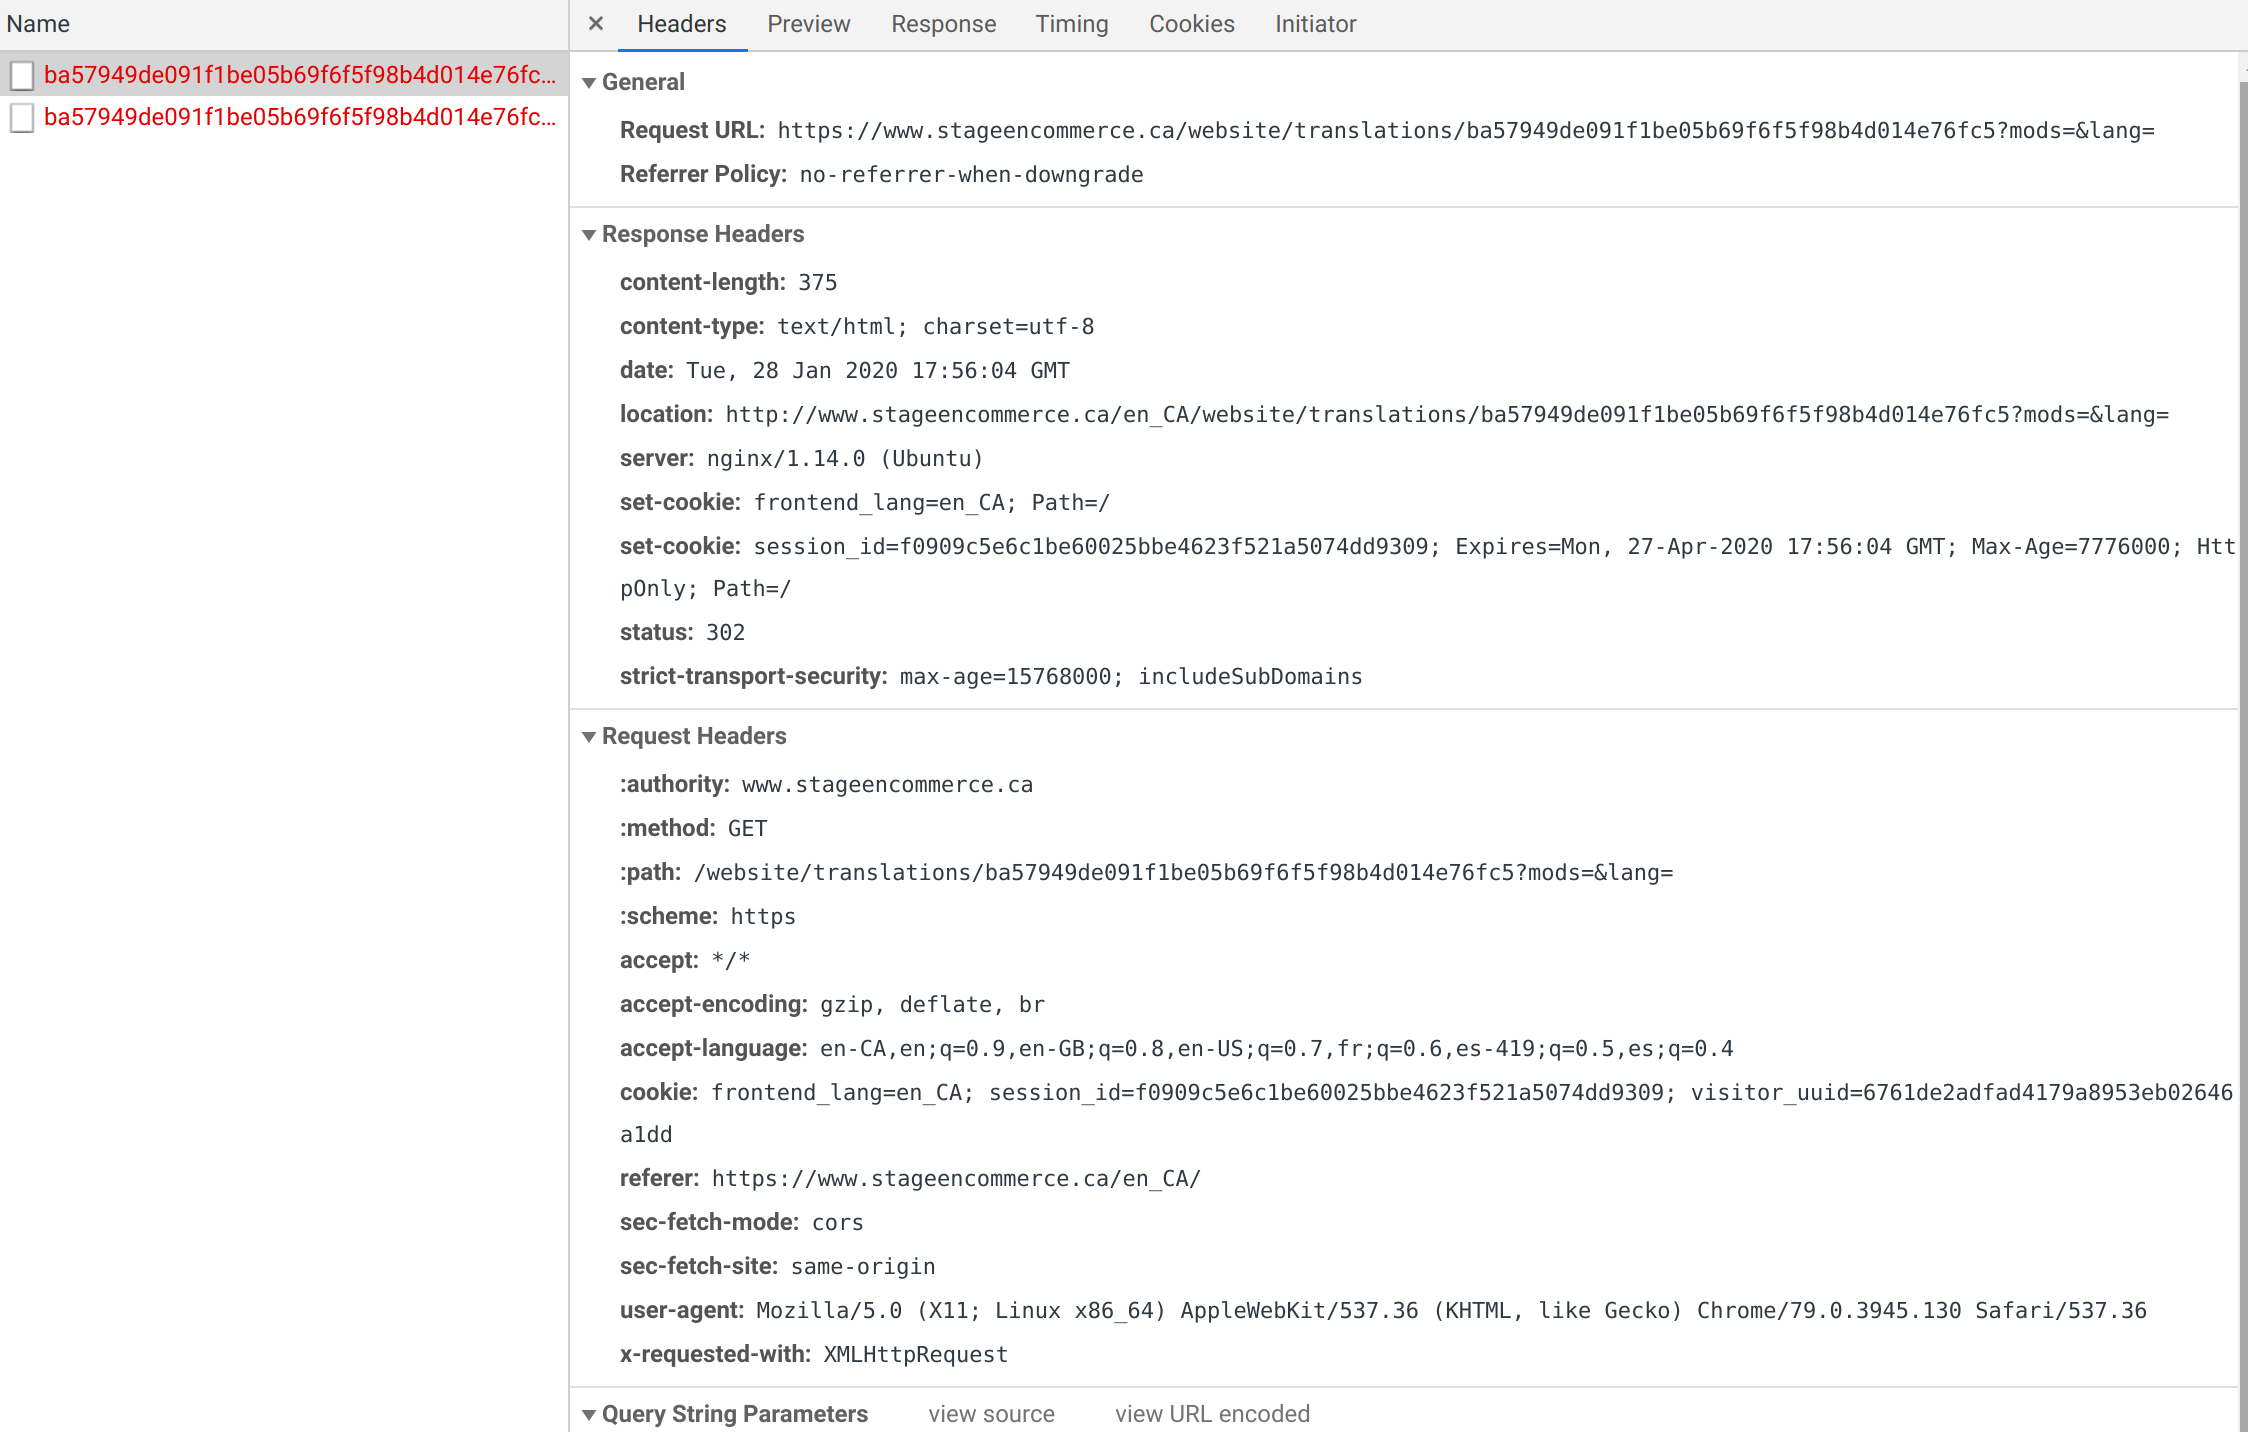Click the file icon of first request
The width and height of the screenshot is (2248, 1432).
pos(22,75)
